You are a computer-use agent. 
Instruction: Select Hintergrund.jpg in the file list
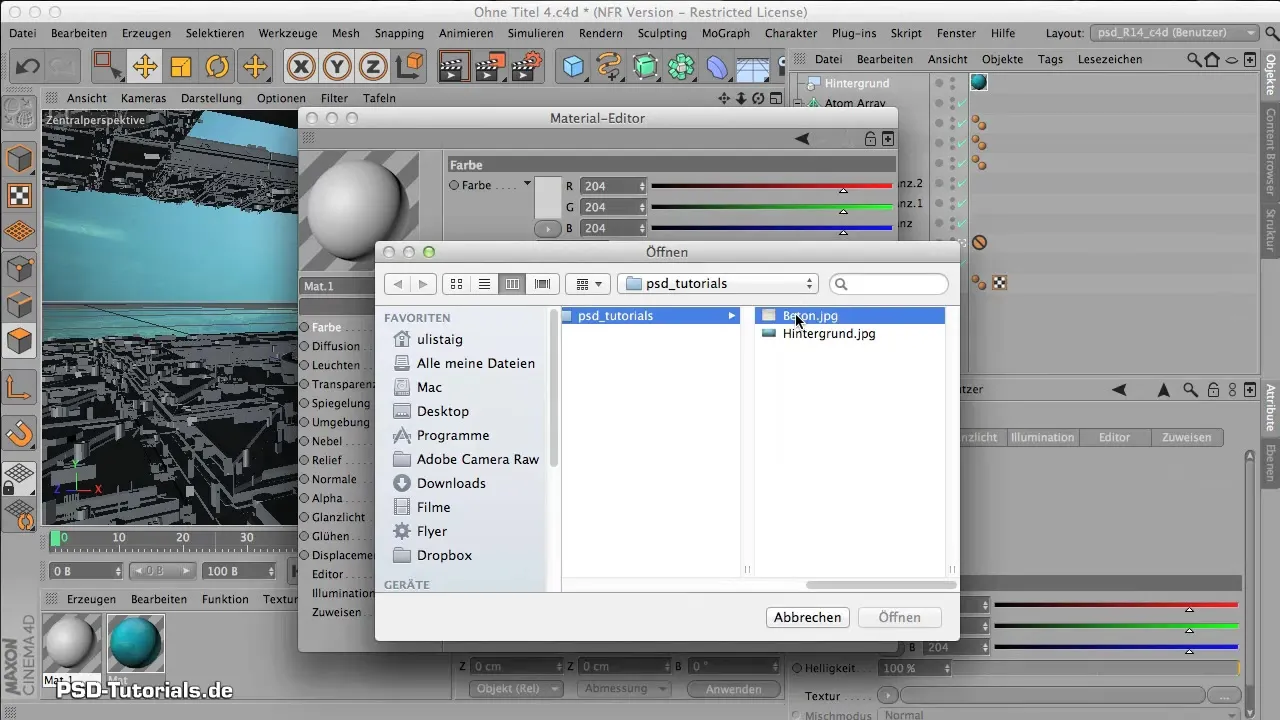point(849,334)
